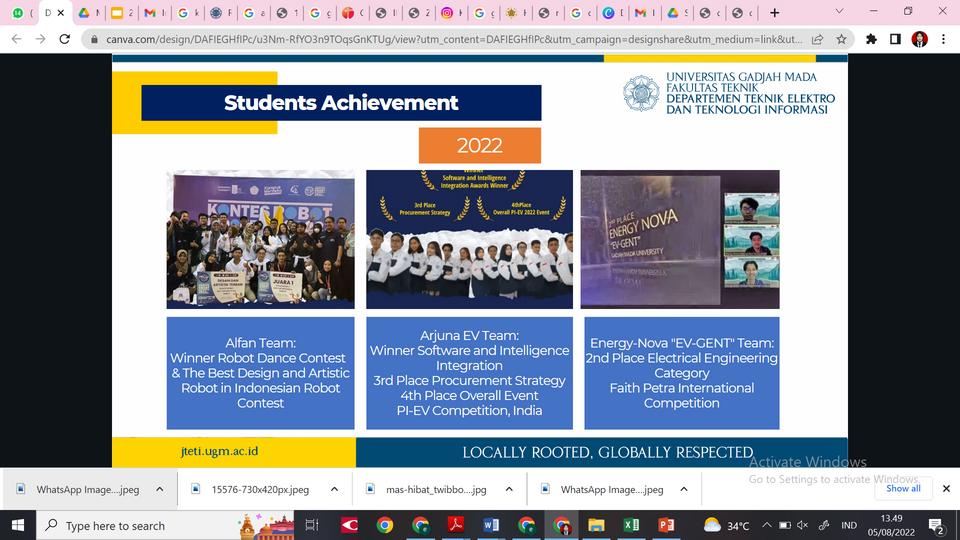Click the Students Achievement title
The width and height of the screenshot is (960, 540).
(x=341, y=103)
